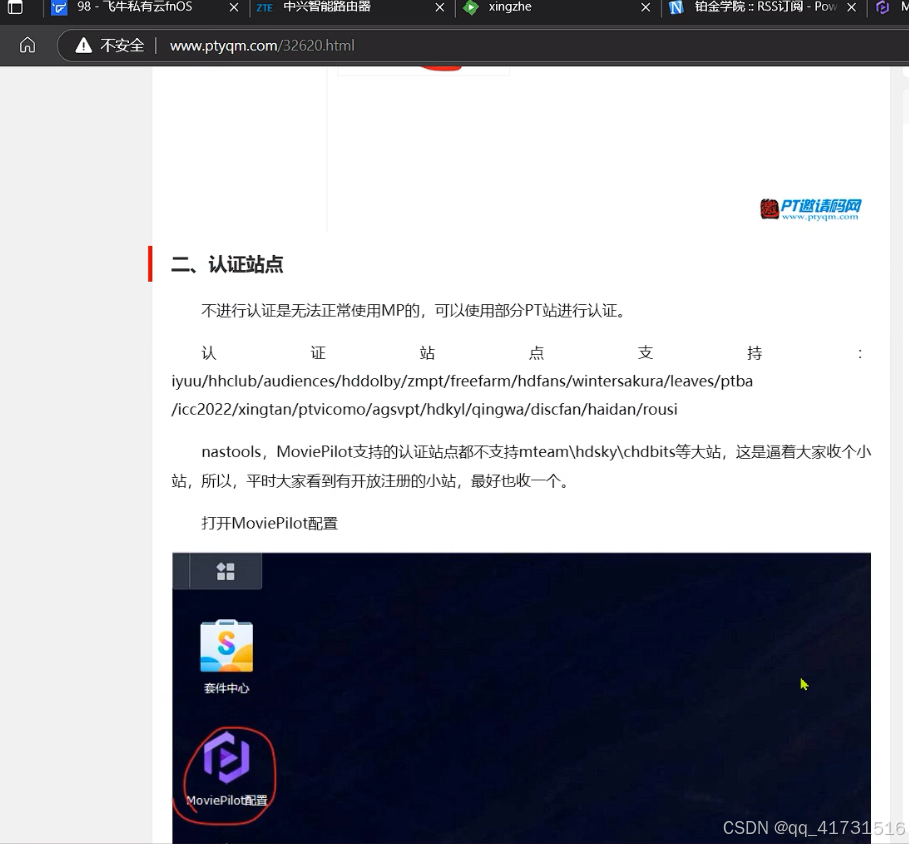909x844 pixels.
Task: Click the xingzhe tab favicon
Action: pyautogui.click(x=471, y=8)
